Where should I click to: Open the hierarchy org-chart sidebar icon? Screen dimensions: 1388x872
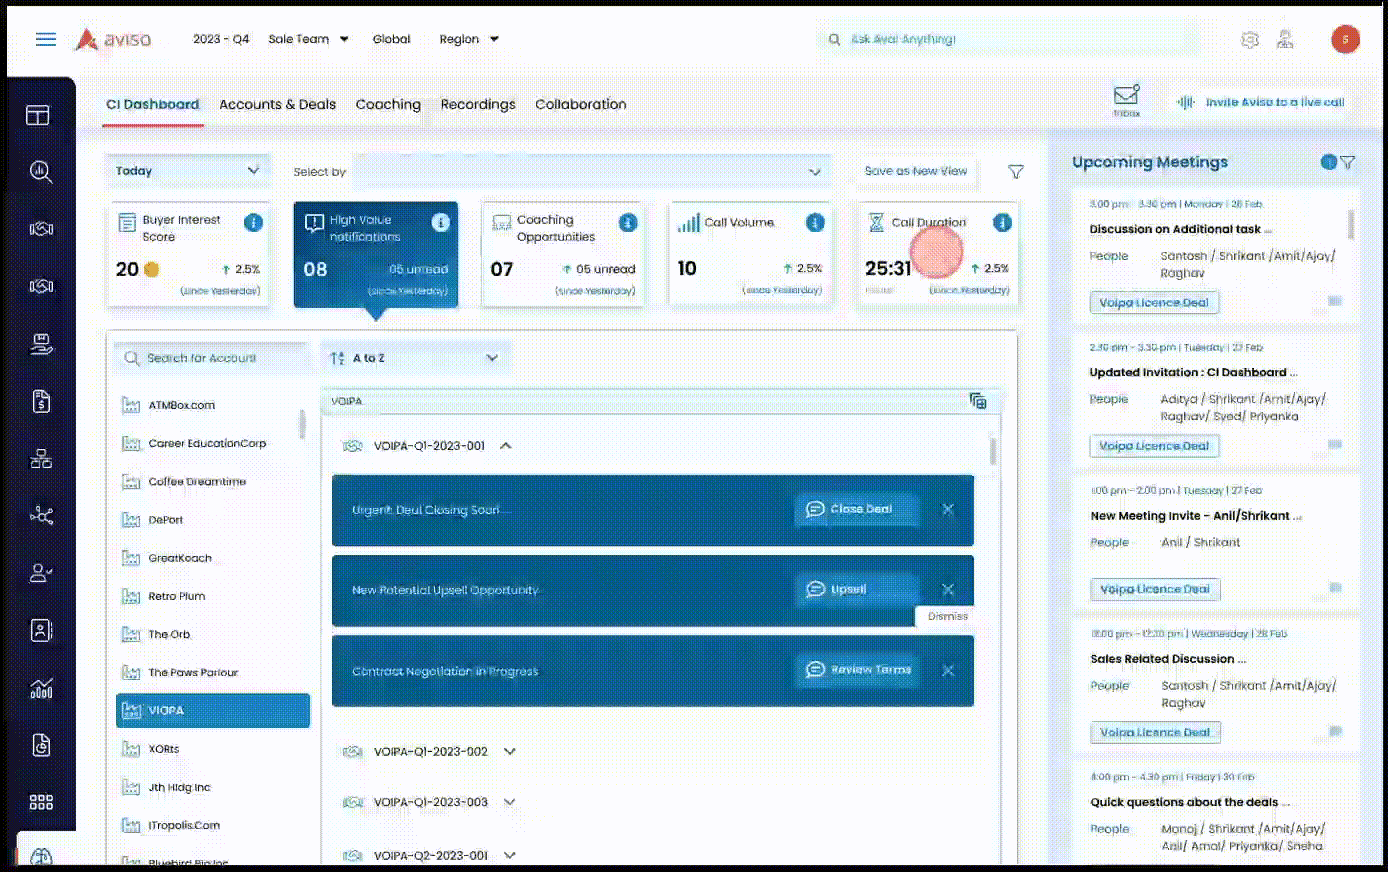tap(41, 459)
